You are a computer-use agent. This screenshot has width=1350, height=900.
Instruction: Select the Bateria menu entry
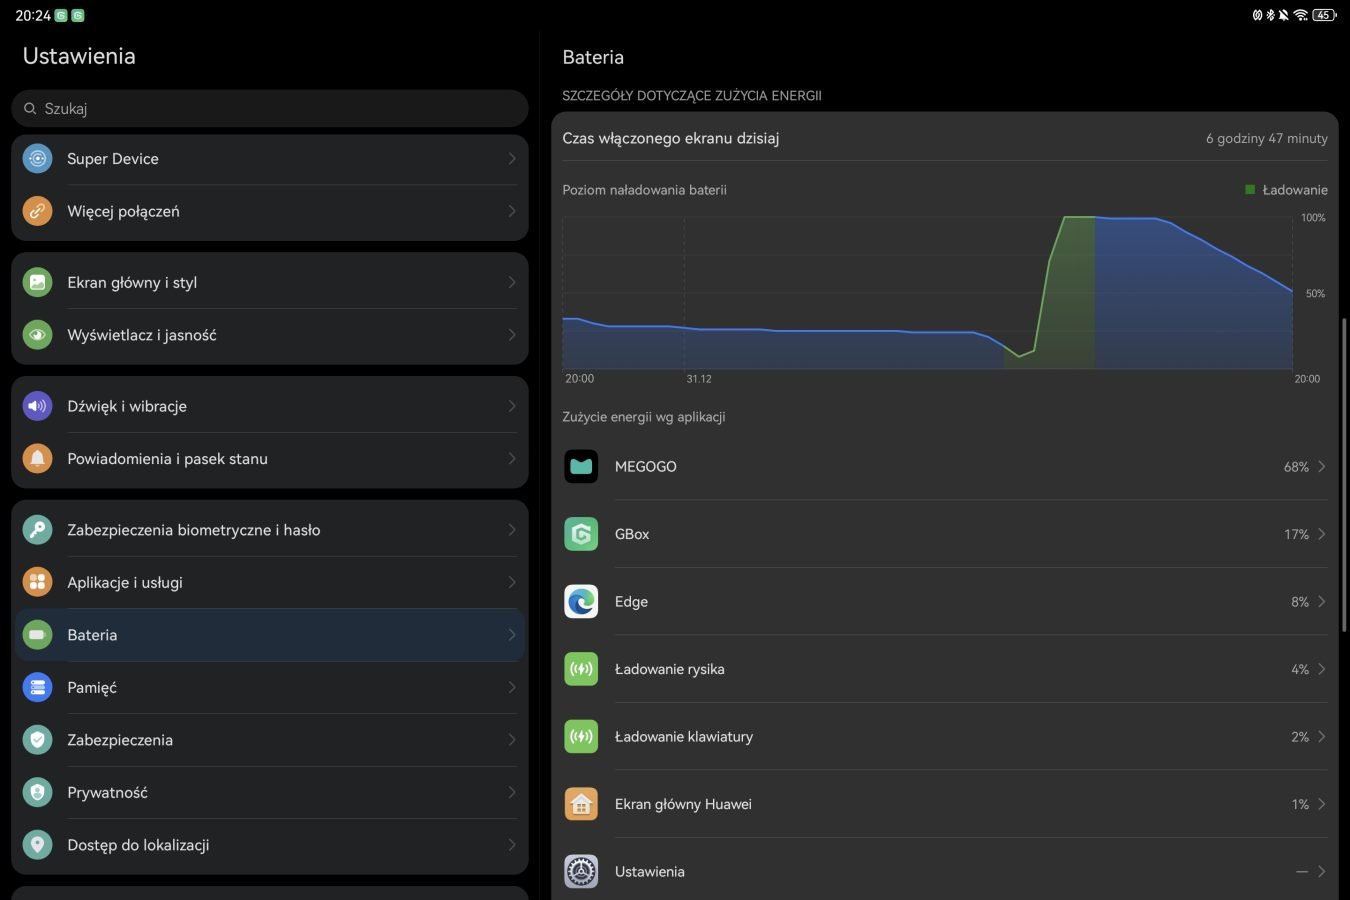click(270, 635)
